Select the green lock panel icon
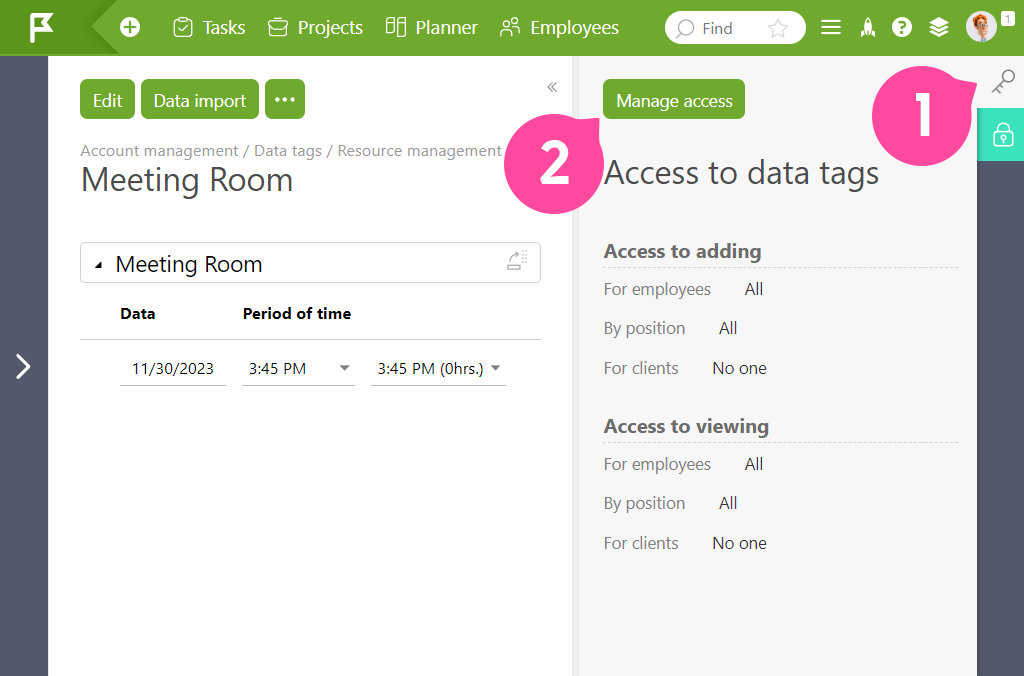 tap(1003, 135)
